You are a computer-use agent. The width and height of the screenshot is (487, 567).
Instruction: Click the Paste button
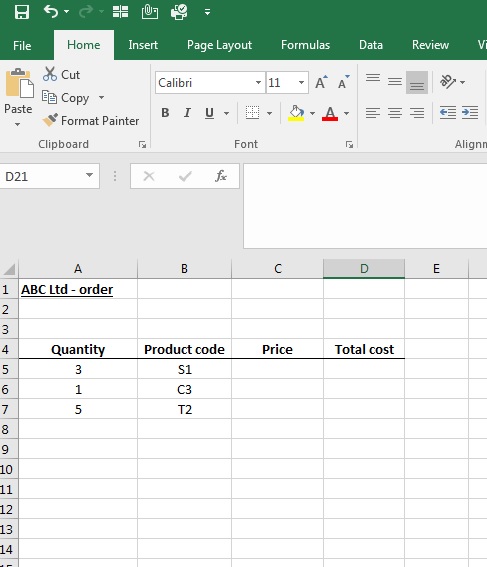tap(18, 97)
